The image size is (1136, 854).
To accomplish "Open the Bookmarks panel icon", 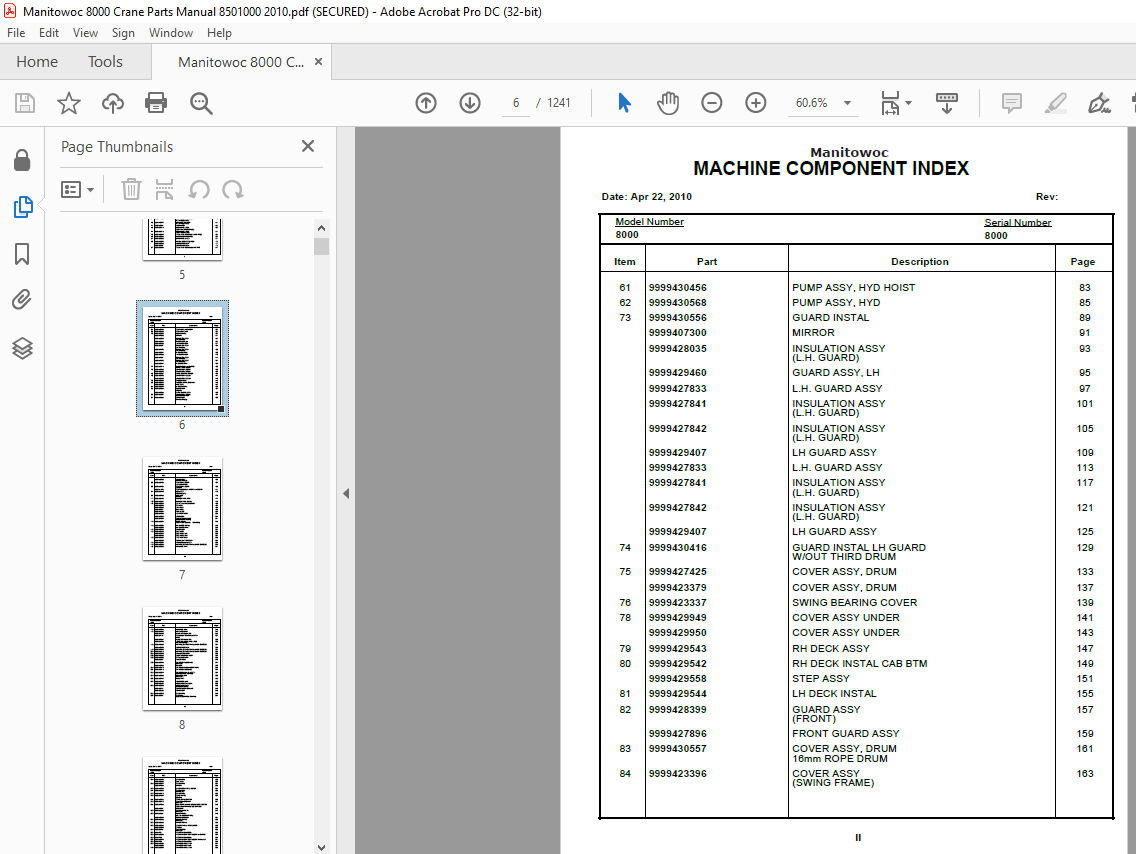I will [x=22, y=254].
